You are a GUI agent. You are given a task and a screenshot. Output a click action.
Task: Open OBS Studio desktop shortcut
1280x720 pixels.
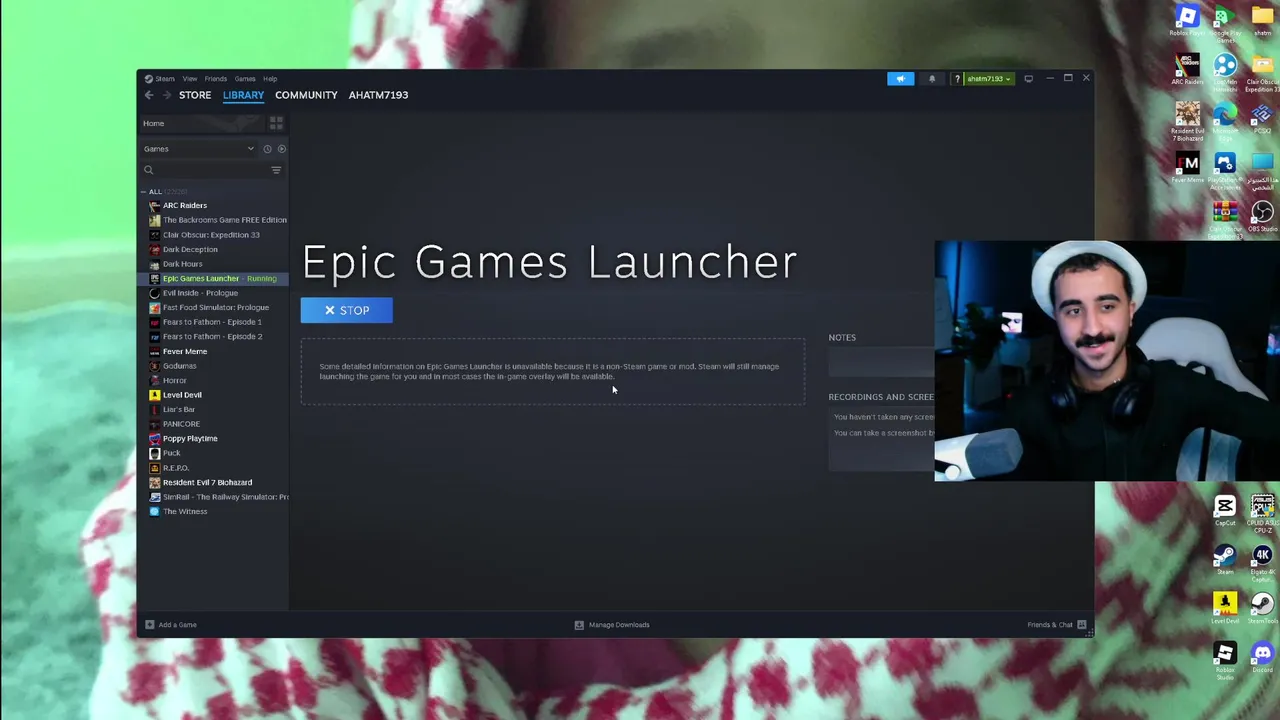[1262, 216]
